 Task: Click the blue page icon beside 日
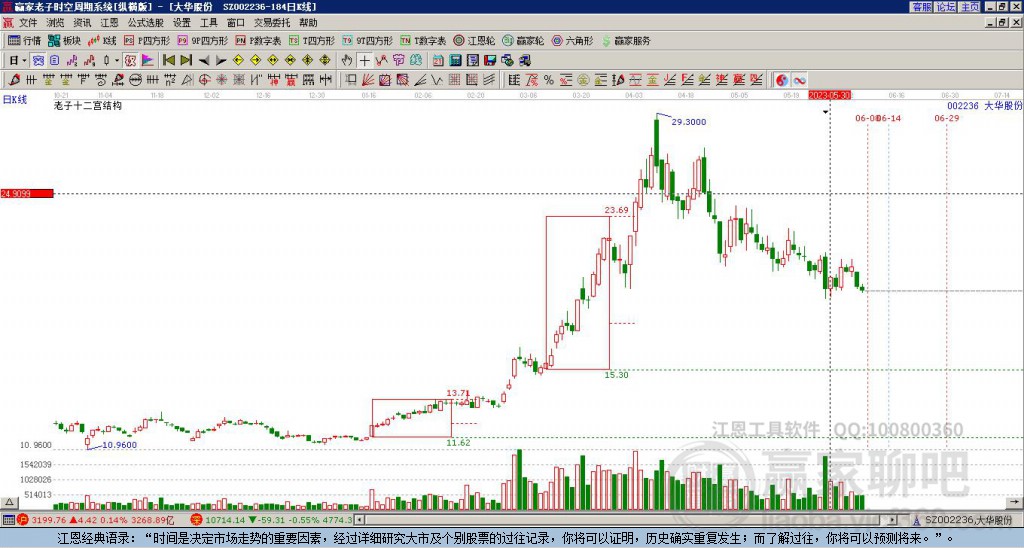(x=54, y=61)
